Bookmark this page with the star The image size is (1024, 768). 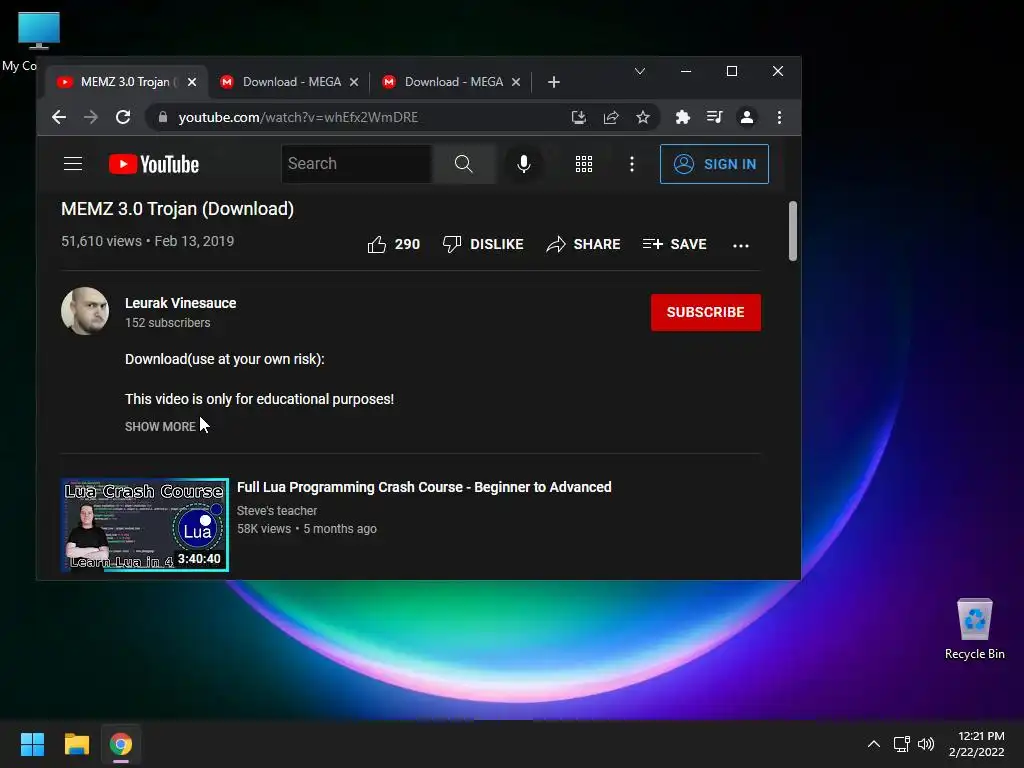(x=643, y=118)
